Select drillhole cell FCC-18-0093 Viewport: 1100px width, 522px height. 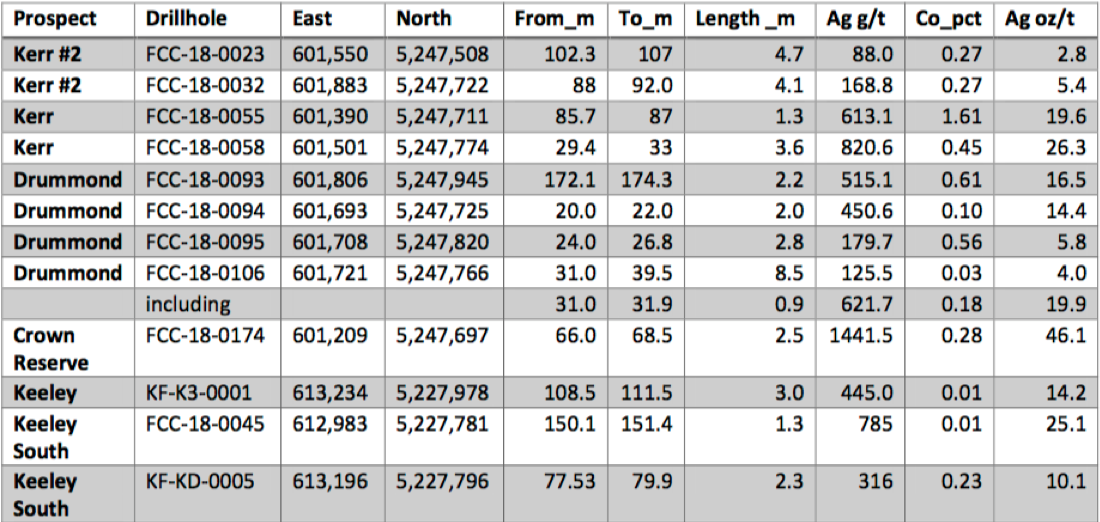pyautogui.click(x=205, y=180)
